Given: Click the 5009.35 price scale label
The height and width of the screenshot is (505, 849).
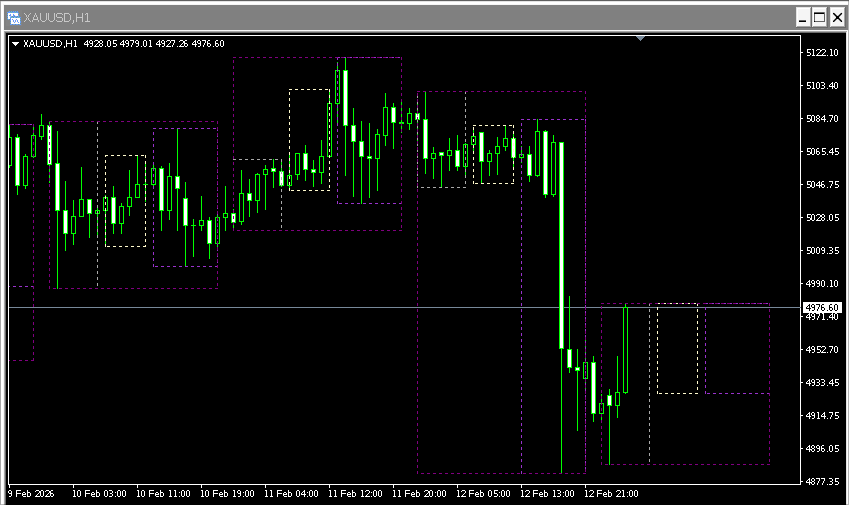Looking at the screenshot, I should point(822,251).
